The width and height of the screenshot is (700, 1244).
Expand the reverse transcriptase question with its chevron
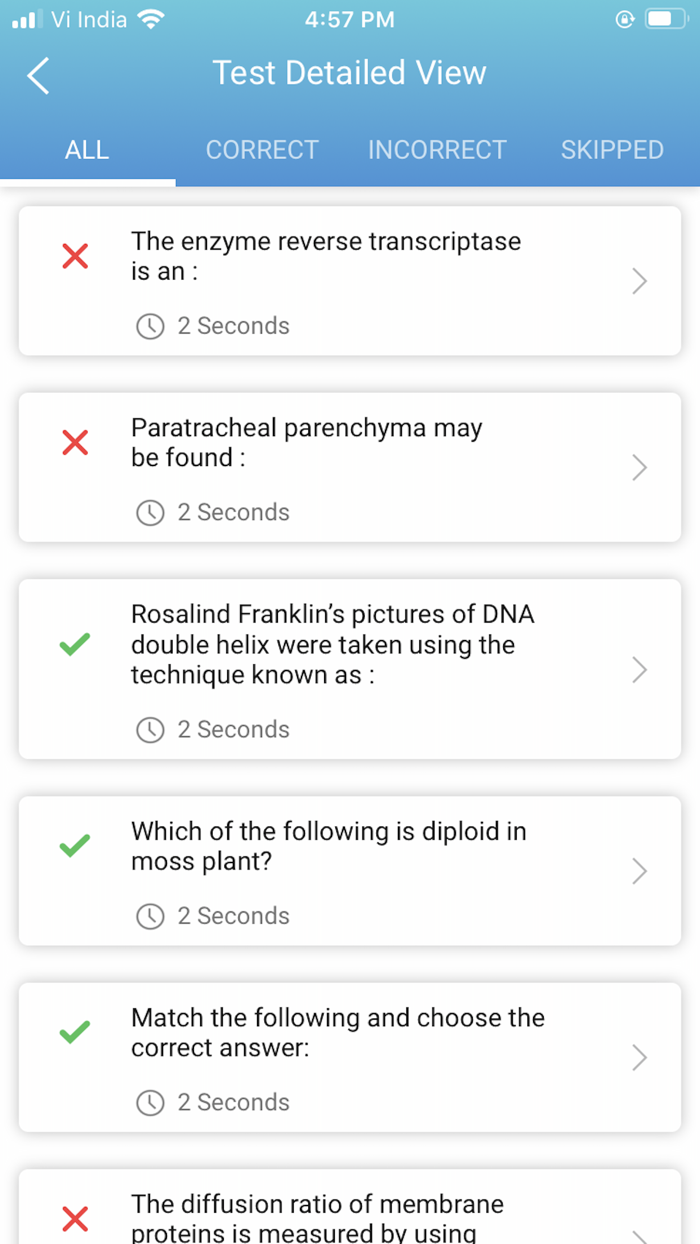coord(638,281)
